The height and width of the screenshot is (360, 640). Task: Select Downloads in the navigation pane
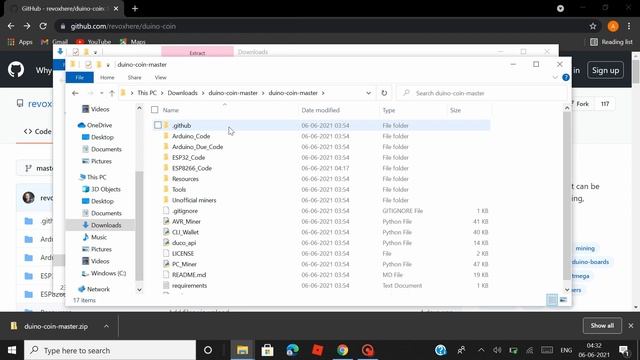click(x=106, y=225)
